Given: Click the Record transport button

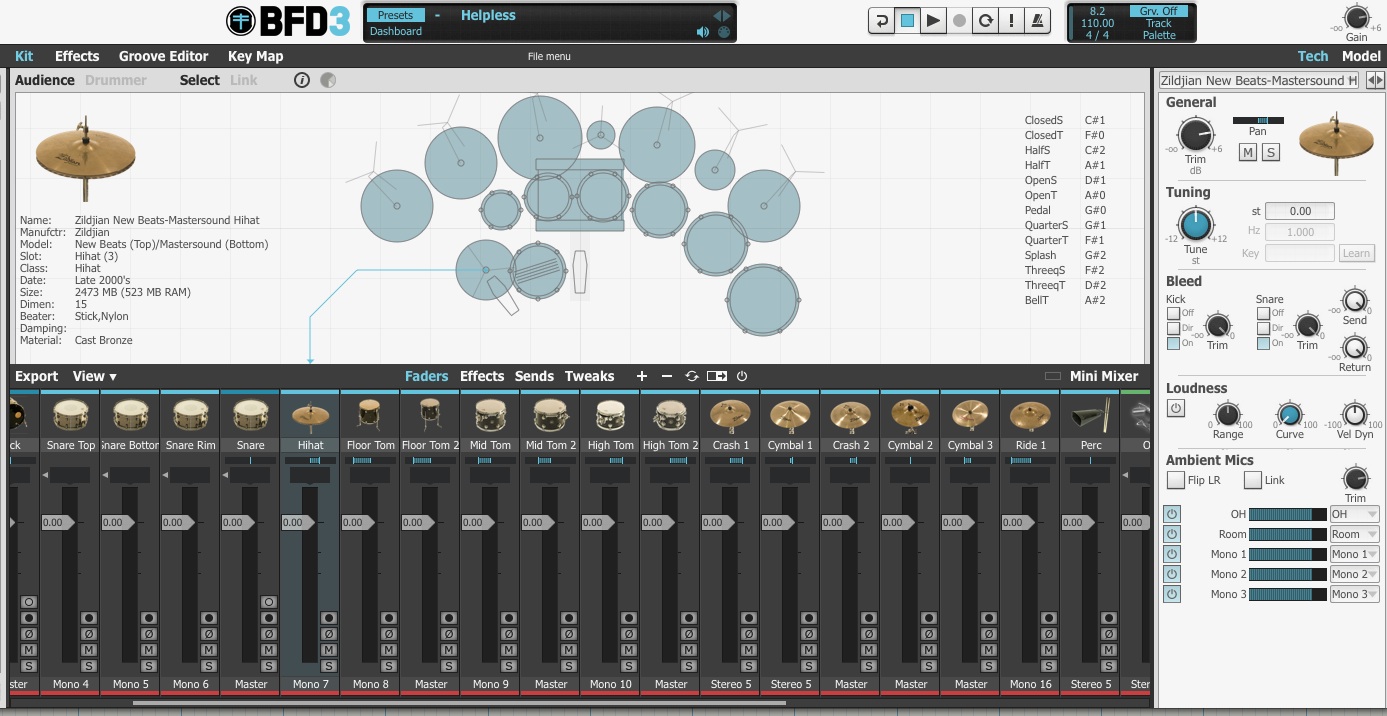Looking at the screenshot, I should tap(959, 20).
